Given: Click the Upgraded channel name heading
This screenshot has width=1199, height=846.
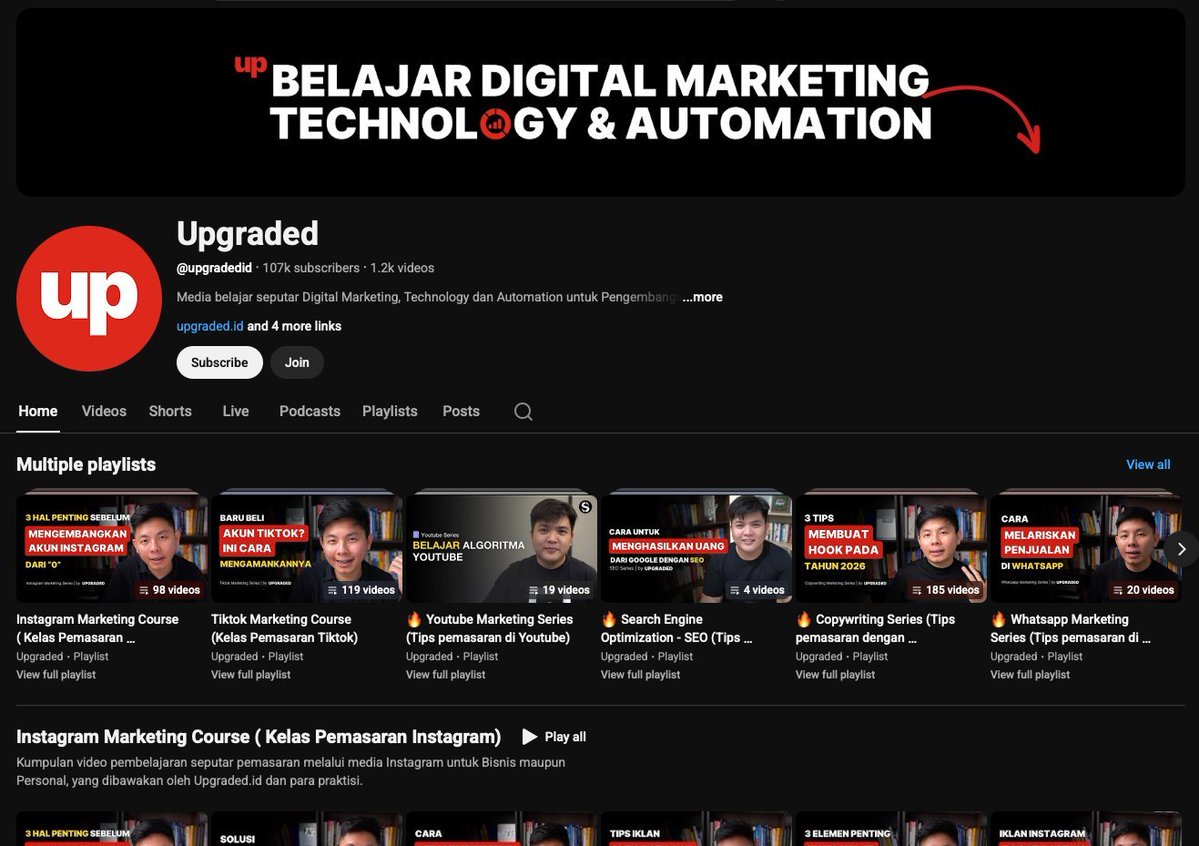Looking at the screenshot, I should pyautogui.click(x=248, y=233).
